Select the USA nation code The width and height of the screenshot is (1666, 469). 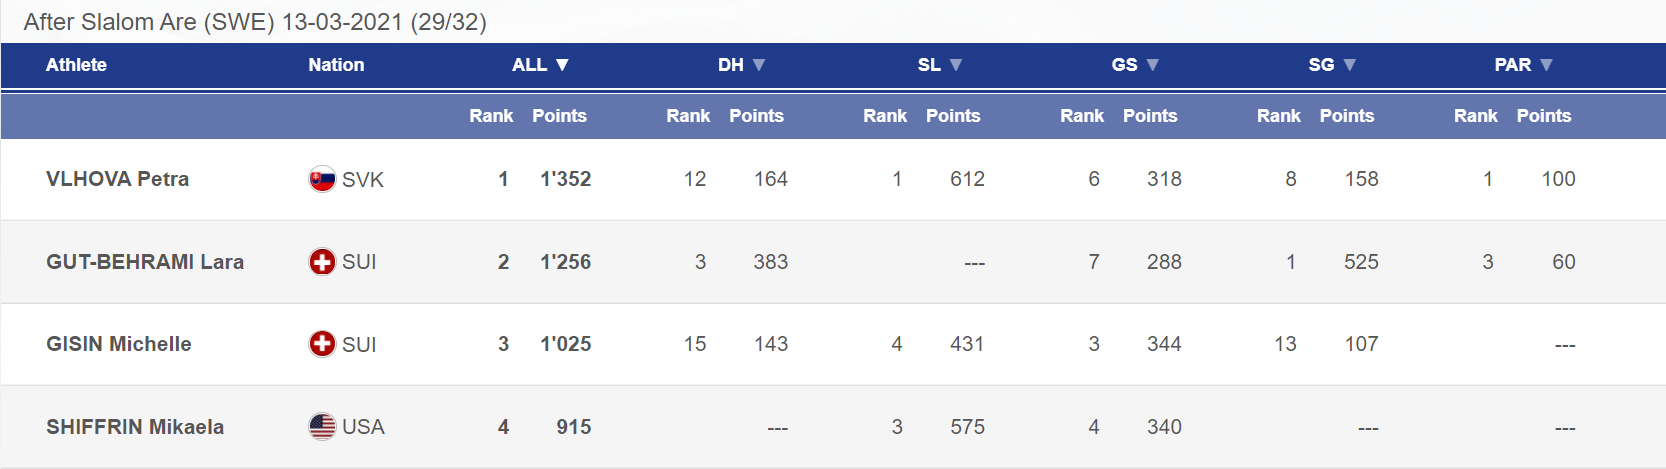tap(363, 427)
